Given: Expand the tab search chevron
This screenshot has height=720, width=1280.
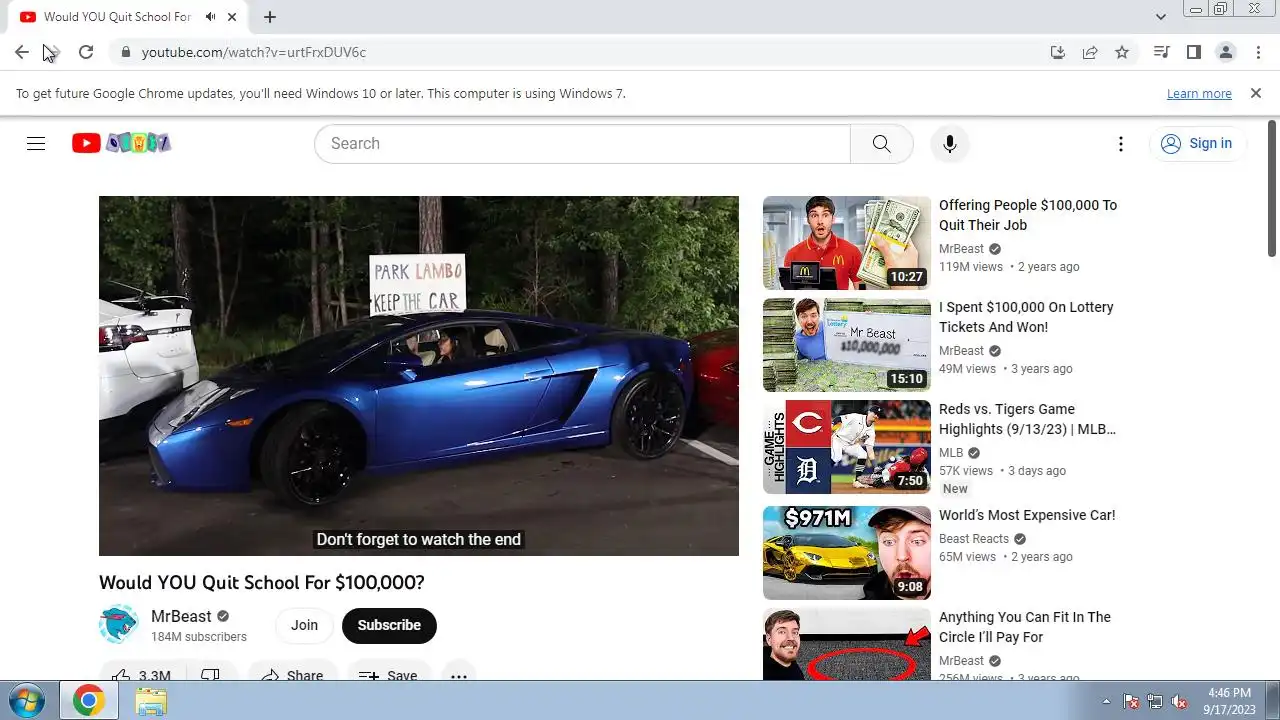Looking at the screenshot, I should click(x=1161, y=17).
